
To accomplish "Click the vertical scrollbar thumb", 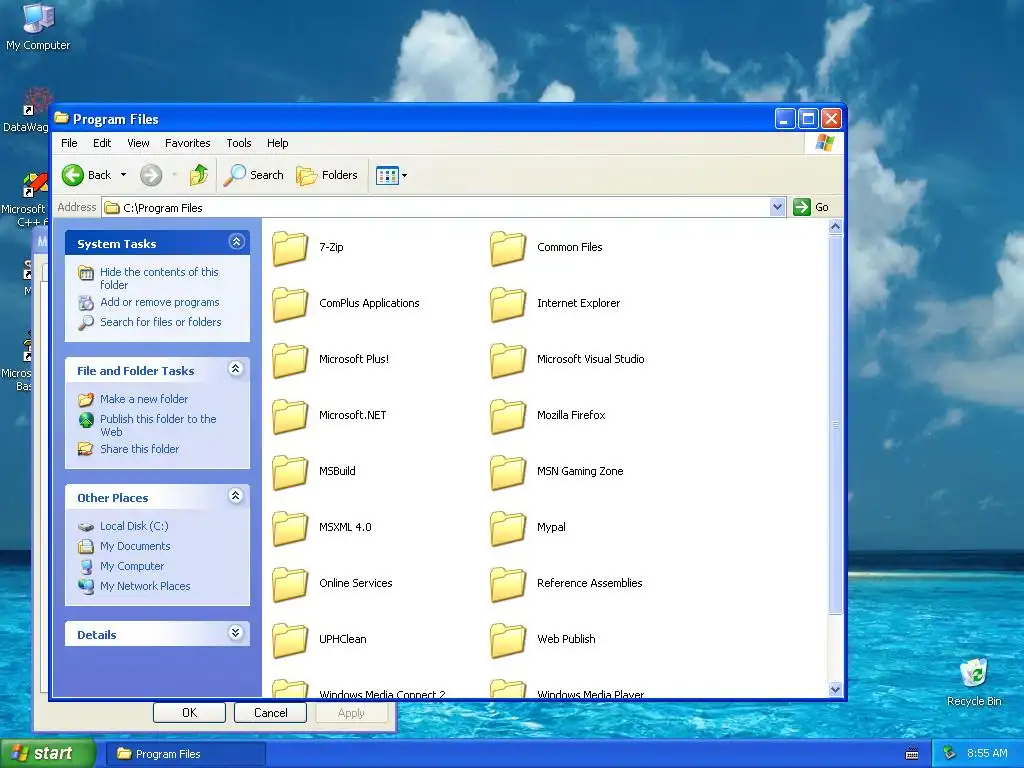I will click(835, 424).
